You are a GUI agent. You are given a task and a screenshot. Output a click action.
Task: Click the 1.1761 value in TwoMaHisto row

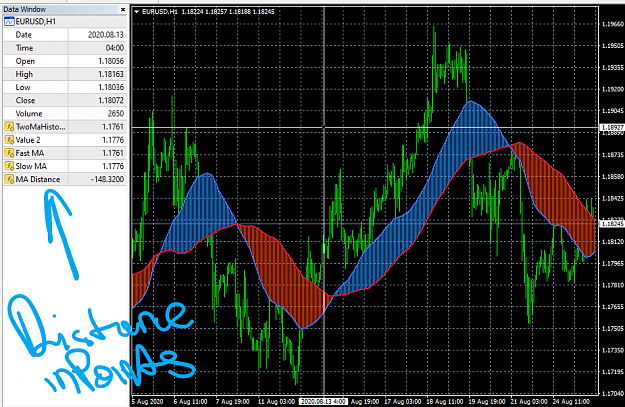click(x=113, y=127)
